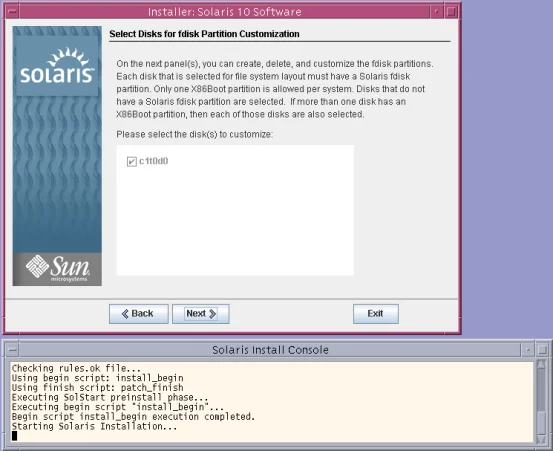The image size is (553, 451).
Task: Click the Installer: Solaris 10 Software title bar
Action: pos(225,12)
